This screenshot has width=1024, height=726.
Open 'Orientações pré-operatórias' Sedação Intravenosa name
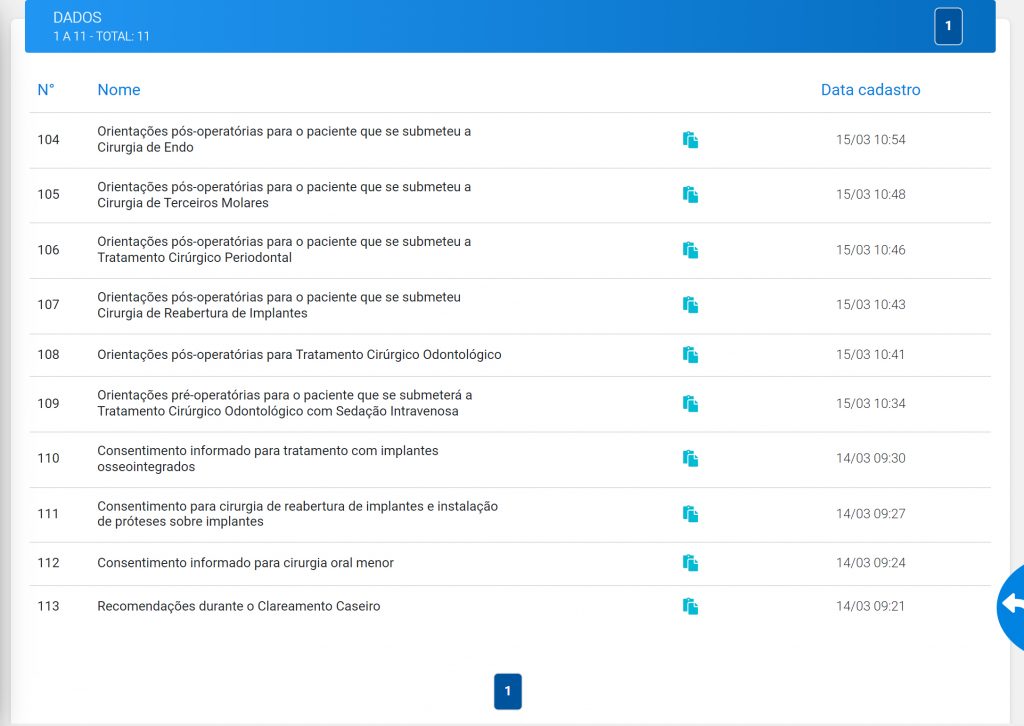285,403
